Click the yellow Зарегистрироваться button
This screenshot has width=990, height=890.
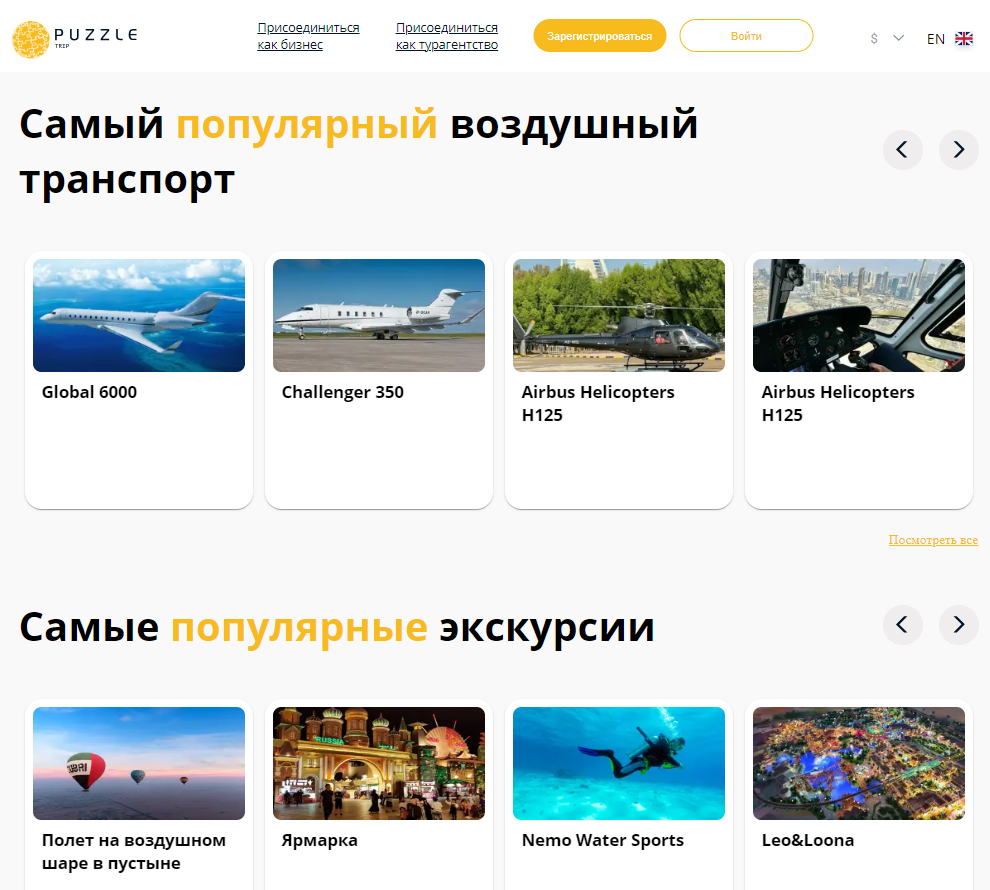tap(600, 36)
